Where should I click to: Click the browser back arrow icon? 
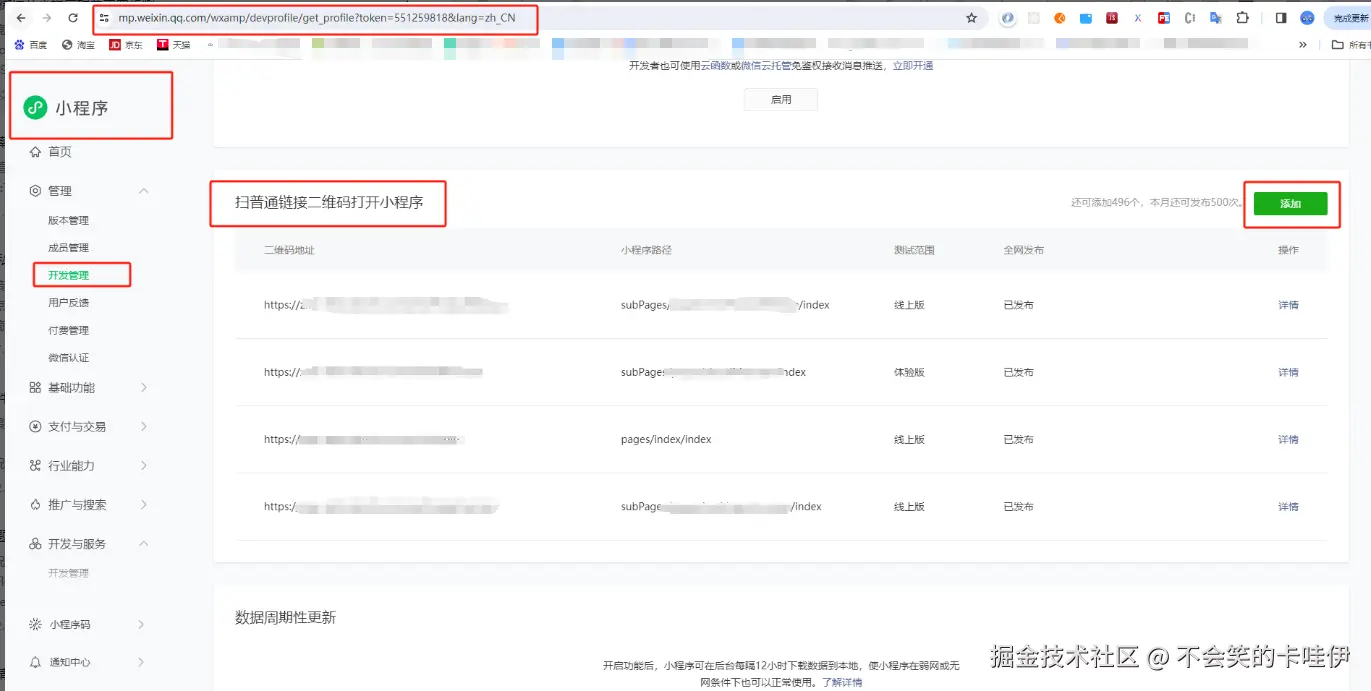(x=21, y=18)
